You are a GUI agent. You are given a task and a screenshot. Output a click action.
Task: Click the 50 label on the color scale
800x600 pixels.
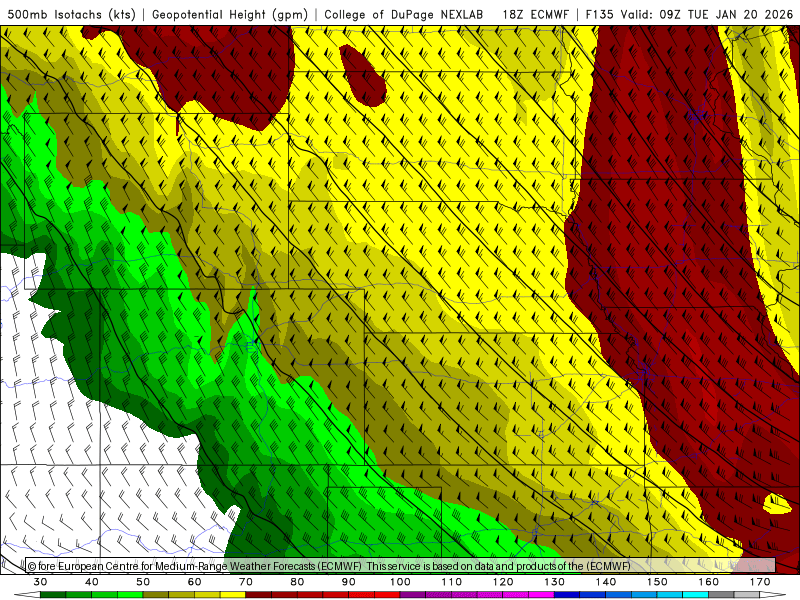[143, 582]
